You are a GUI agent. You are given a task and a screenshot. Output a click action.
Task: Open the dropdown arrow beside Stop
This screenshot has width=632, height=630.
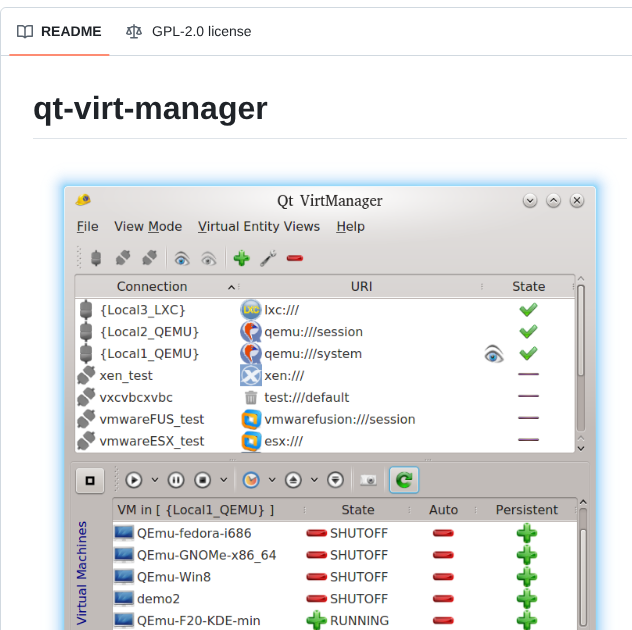[x=224, y=480]
